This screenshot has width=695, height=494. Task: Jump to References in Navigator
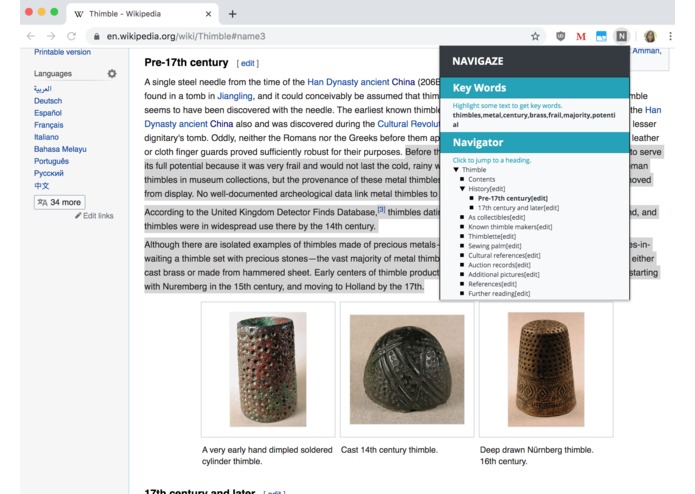pos(492,284)
